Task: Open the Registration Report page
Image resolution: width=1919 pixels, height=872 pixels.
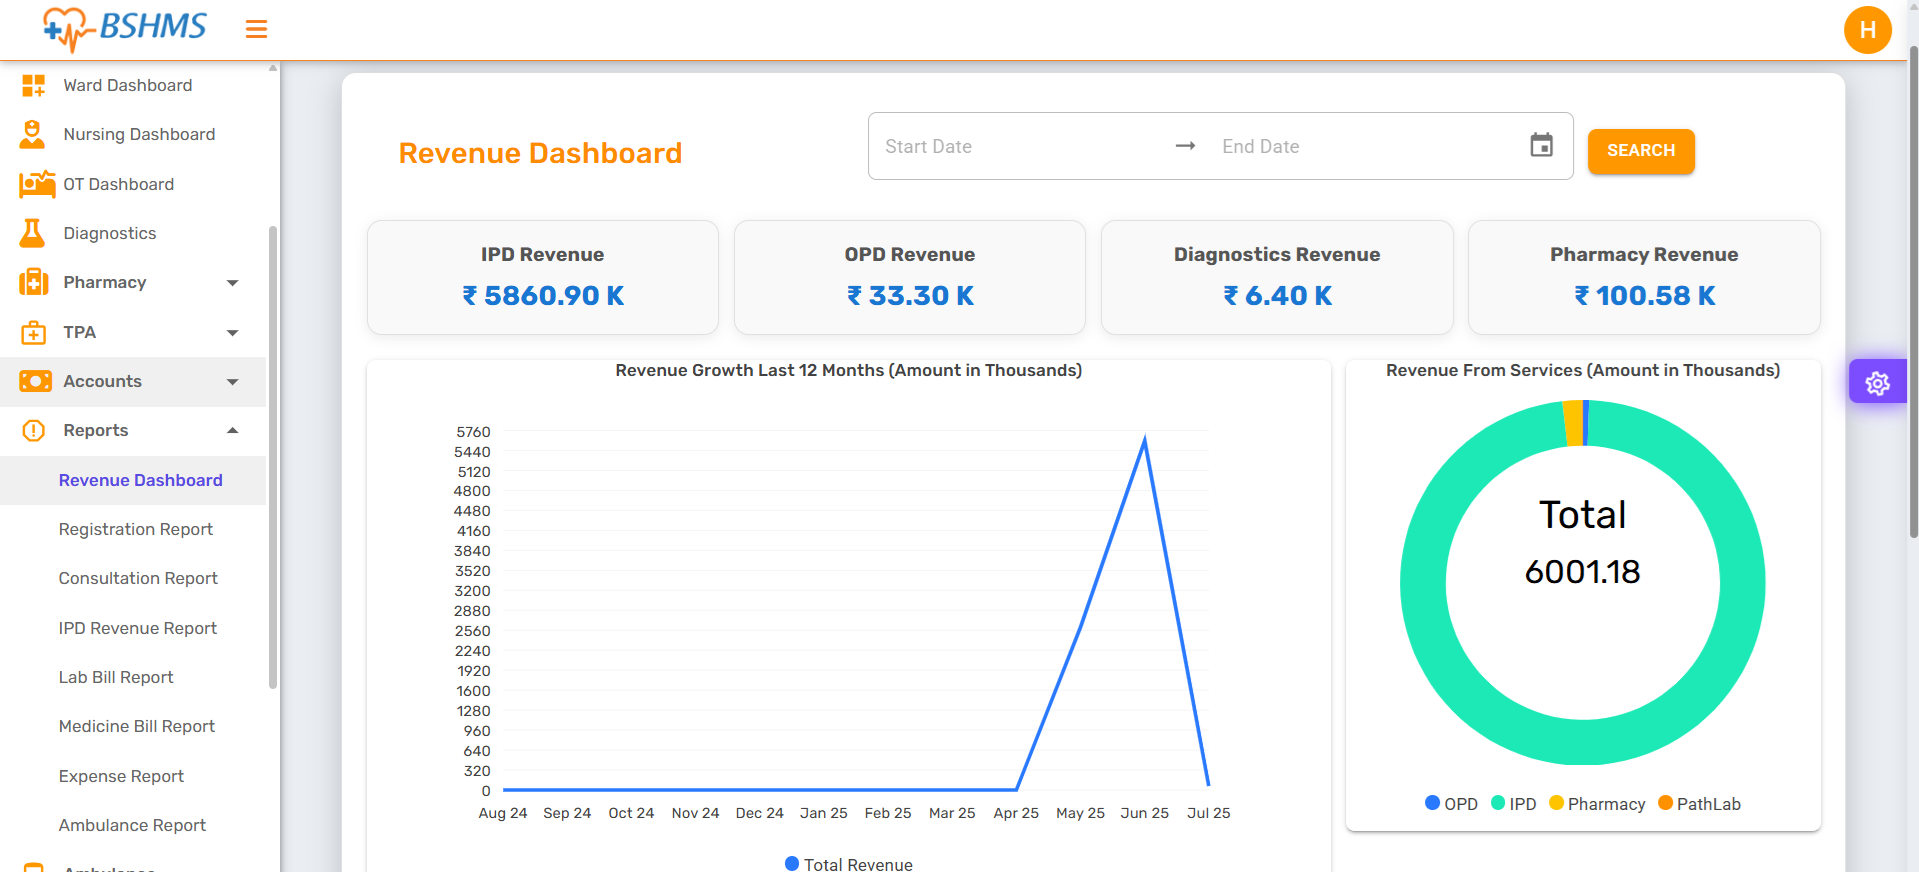Action: point(135,529)
